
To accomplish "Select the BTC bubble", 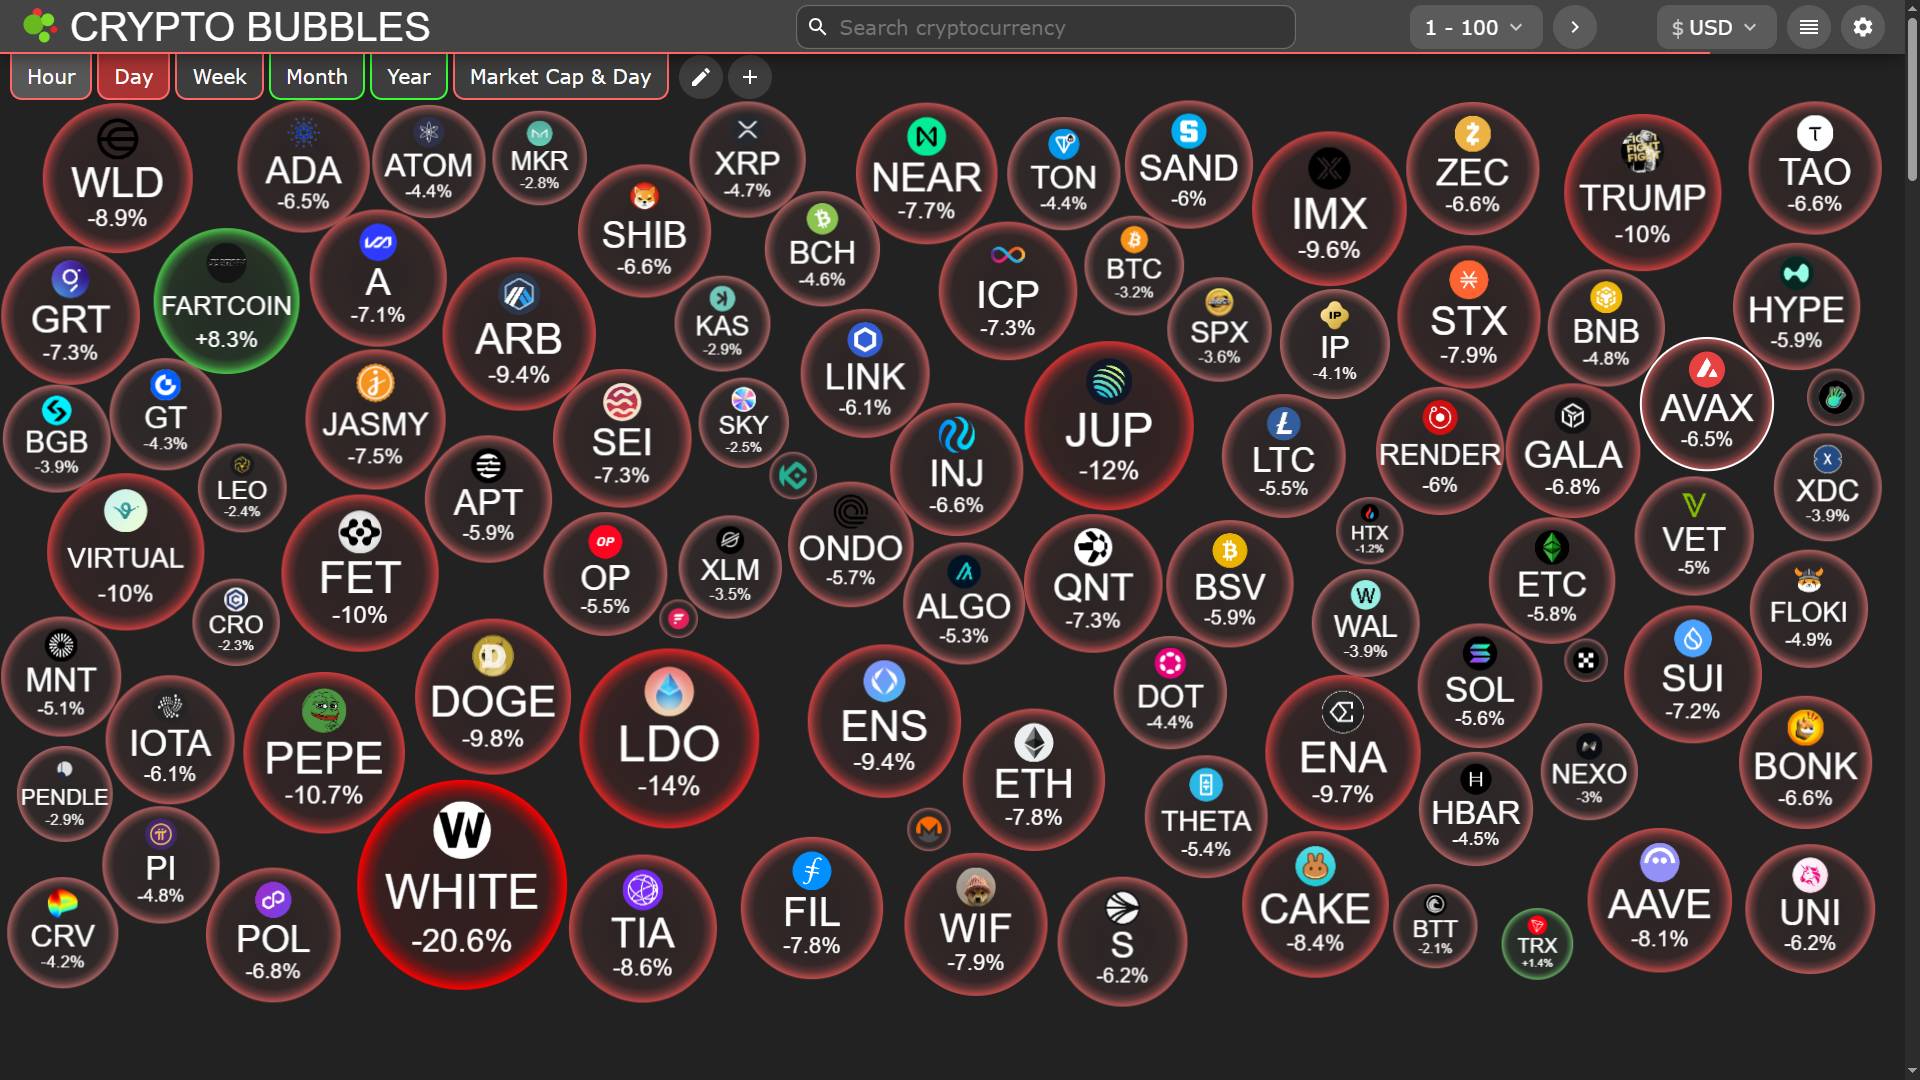I will coord(1134,265).
